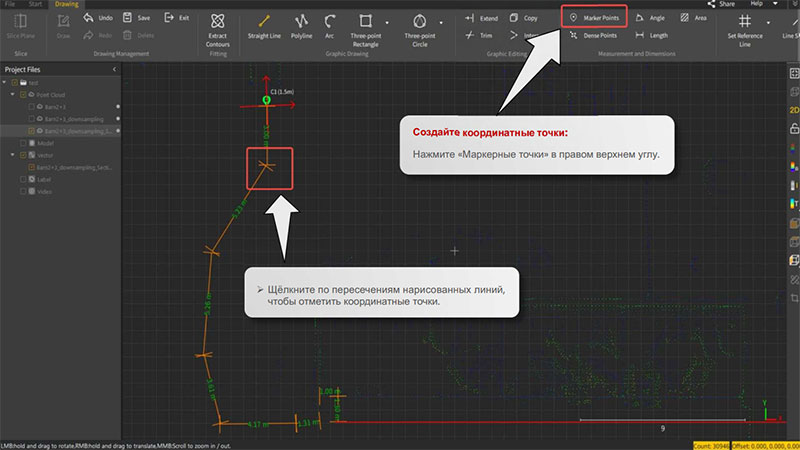Select the Straight Line drawing tool
The height and width of the screenshot is (450, 800).
tap(264, 27)
